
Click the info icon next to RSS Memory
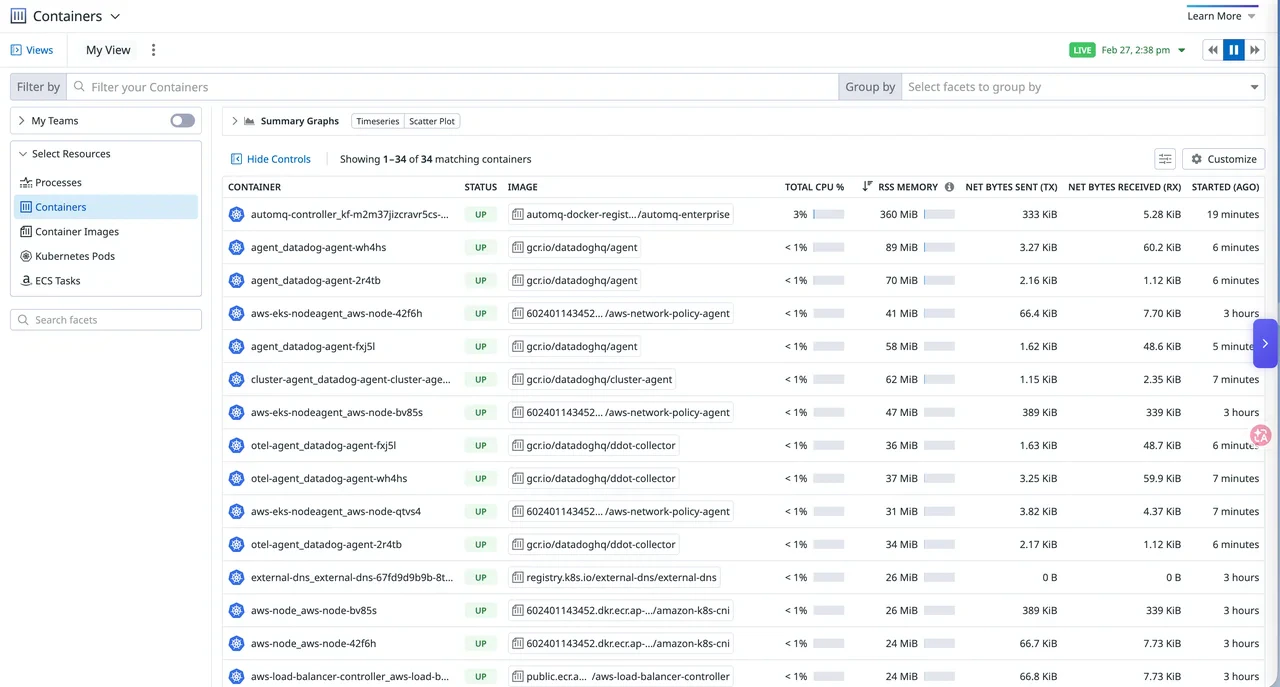click(x=948, y=186)
